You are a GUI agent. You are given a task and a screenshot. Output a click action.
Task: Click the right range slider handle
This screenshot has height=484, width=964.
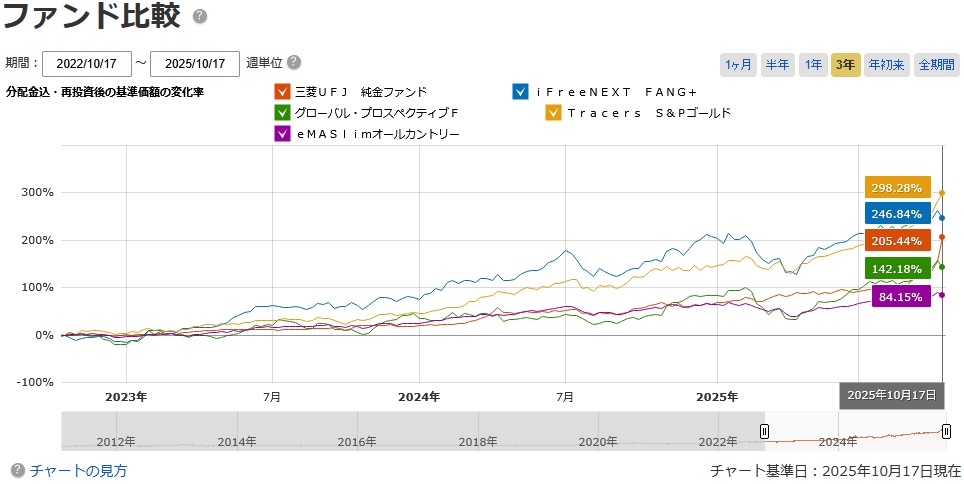pos(946,432)
